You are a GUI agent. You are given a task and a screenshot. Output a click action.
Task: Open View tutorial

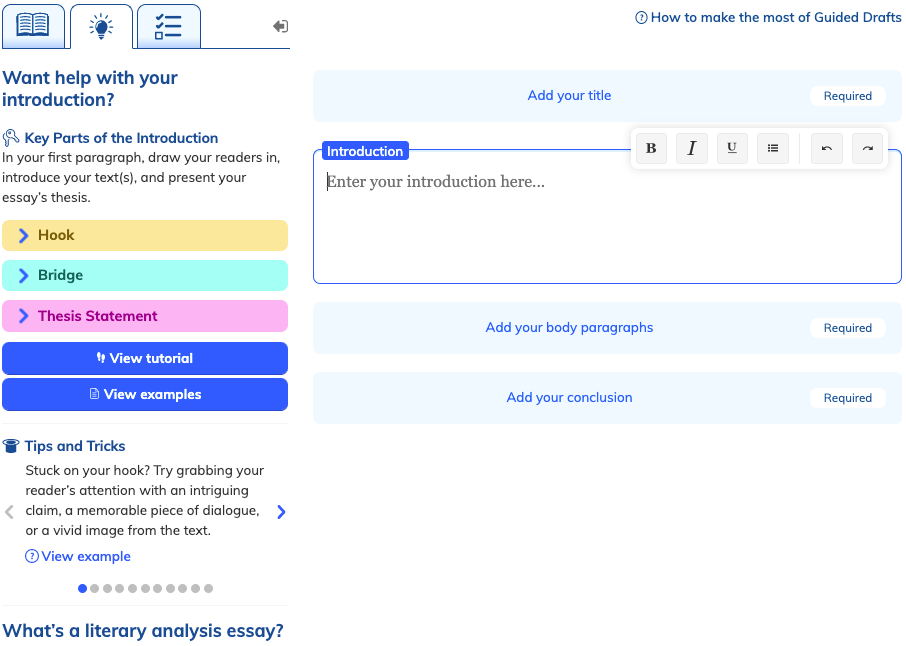[145, 358]
